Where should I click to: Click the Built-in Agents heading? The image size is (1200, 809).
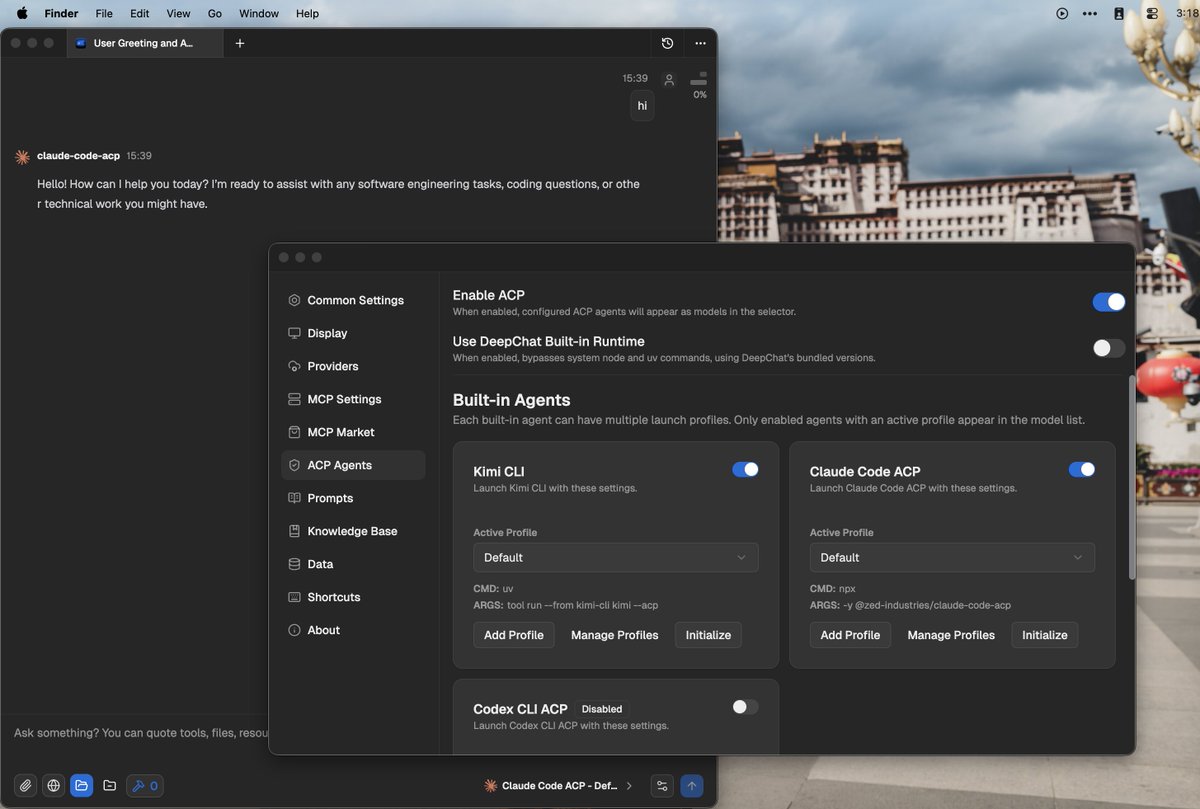pyautogui.click(x=512, y=400)
